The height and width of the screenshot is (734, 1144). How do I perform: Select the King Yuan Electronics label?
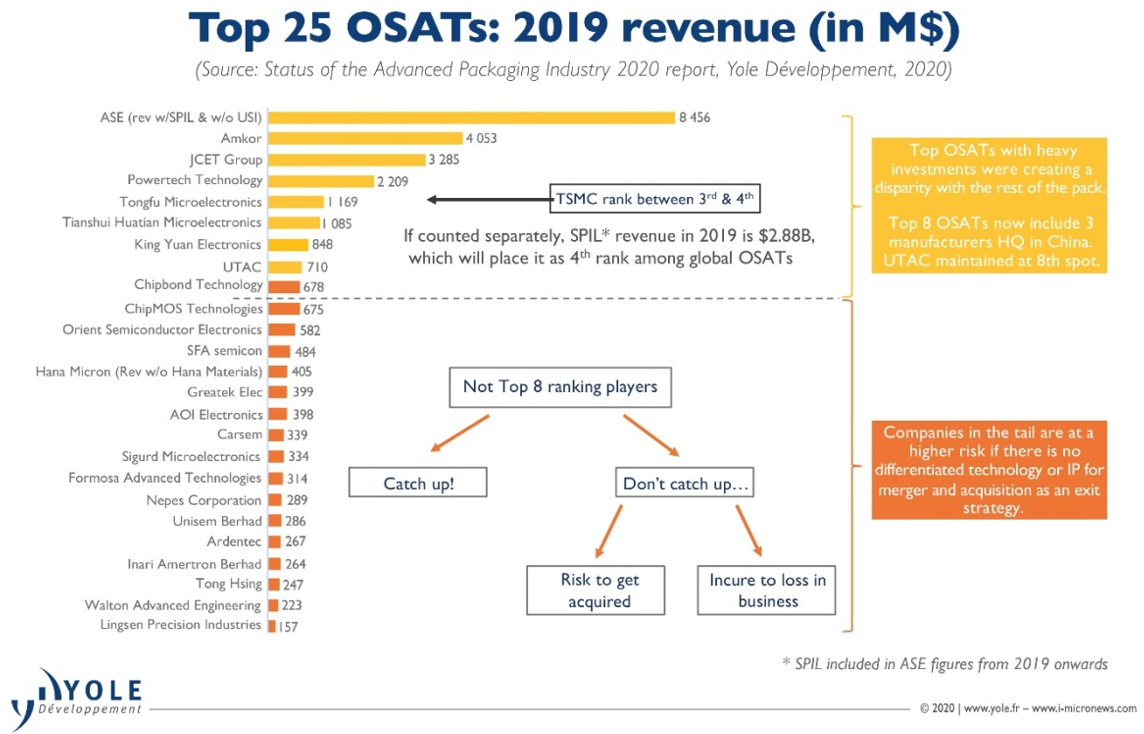[x=198, y=244]
